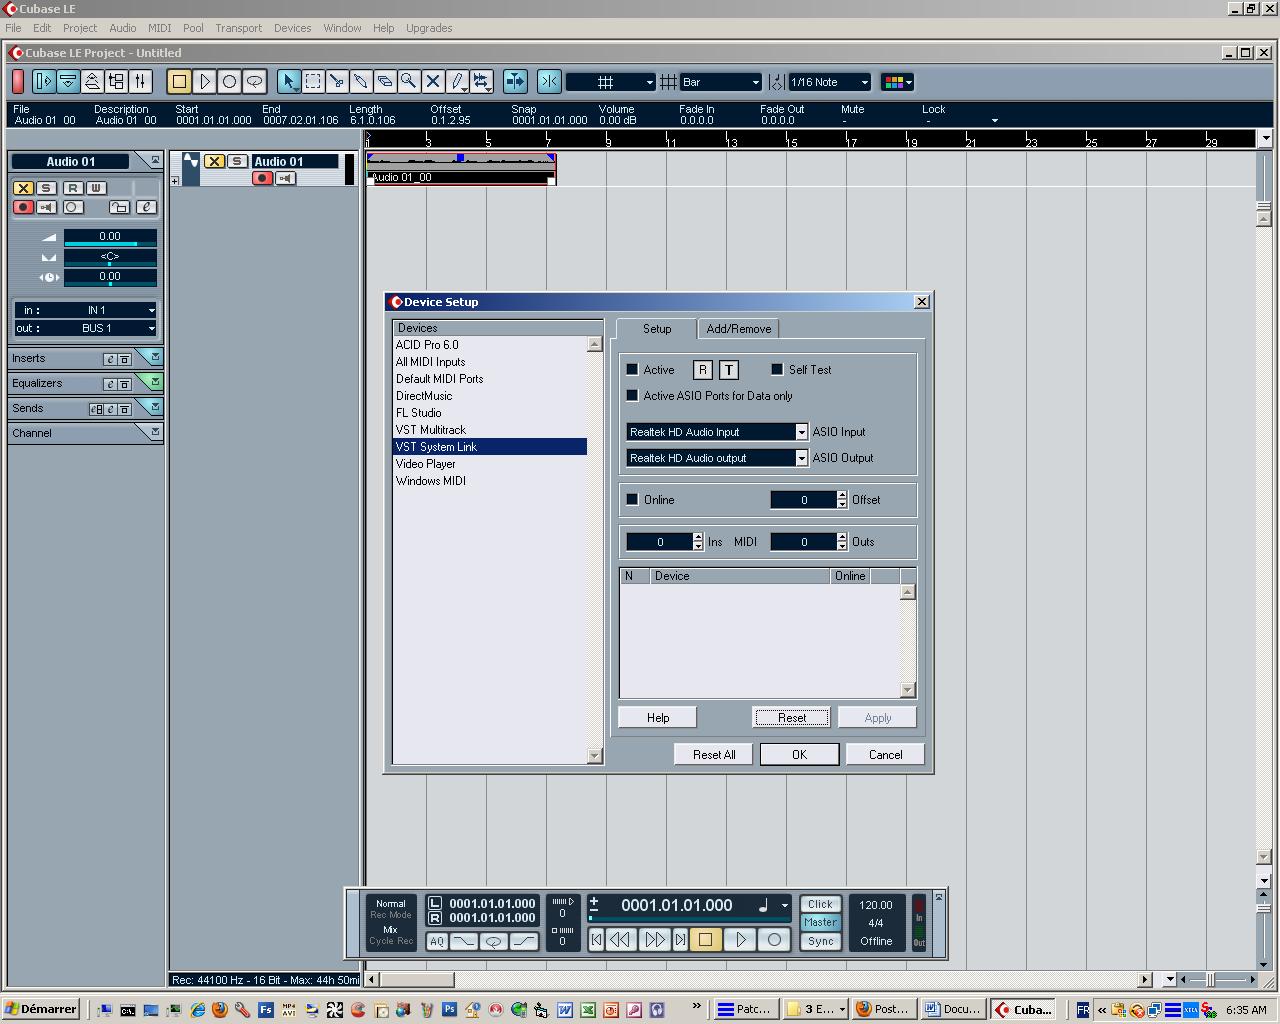Select the Split scissors tool
This screenshot has height=1024, width=1280.
pyautogui.click(x=337, y=82)
